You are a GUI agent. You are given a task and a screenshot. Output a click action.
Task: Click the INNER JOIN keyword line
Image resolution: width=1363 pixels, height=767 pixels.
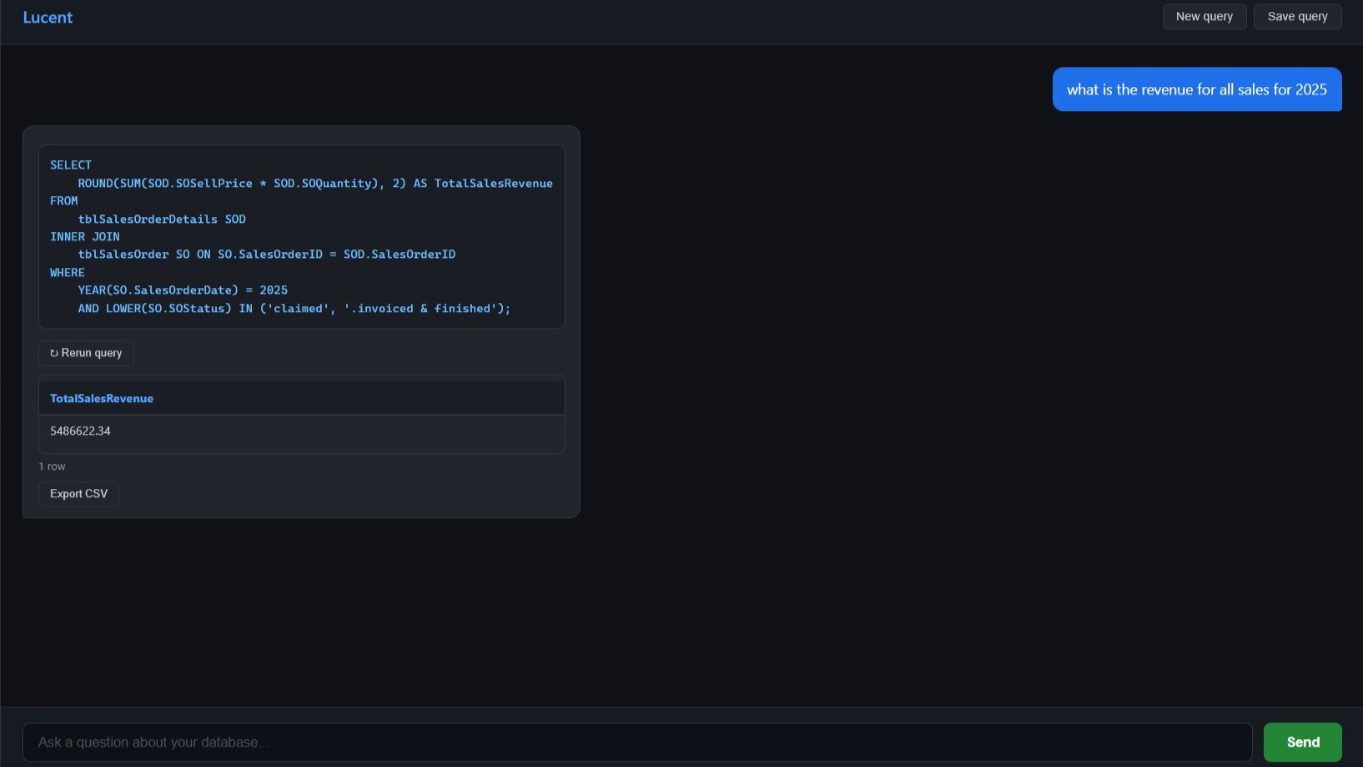pos(85,237)
